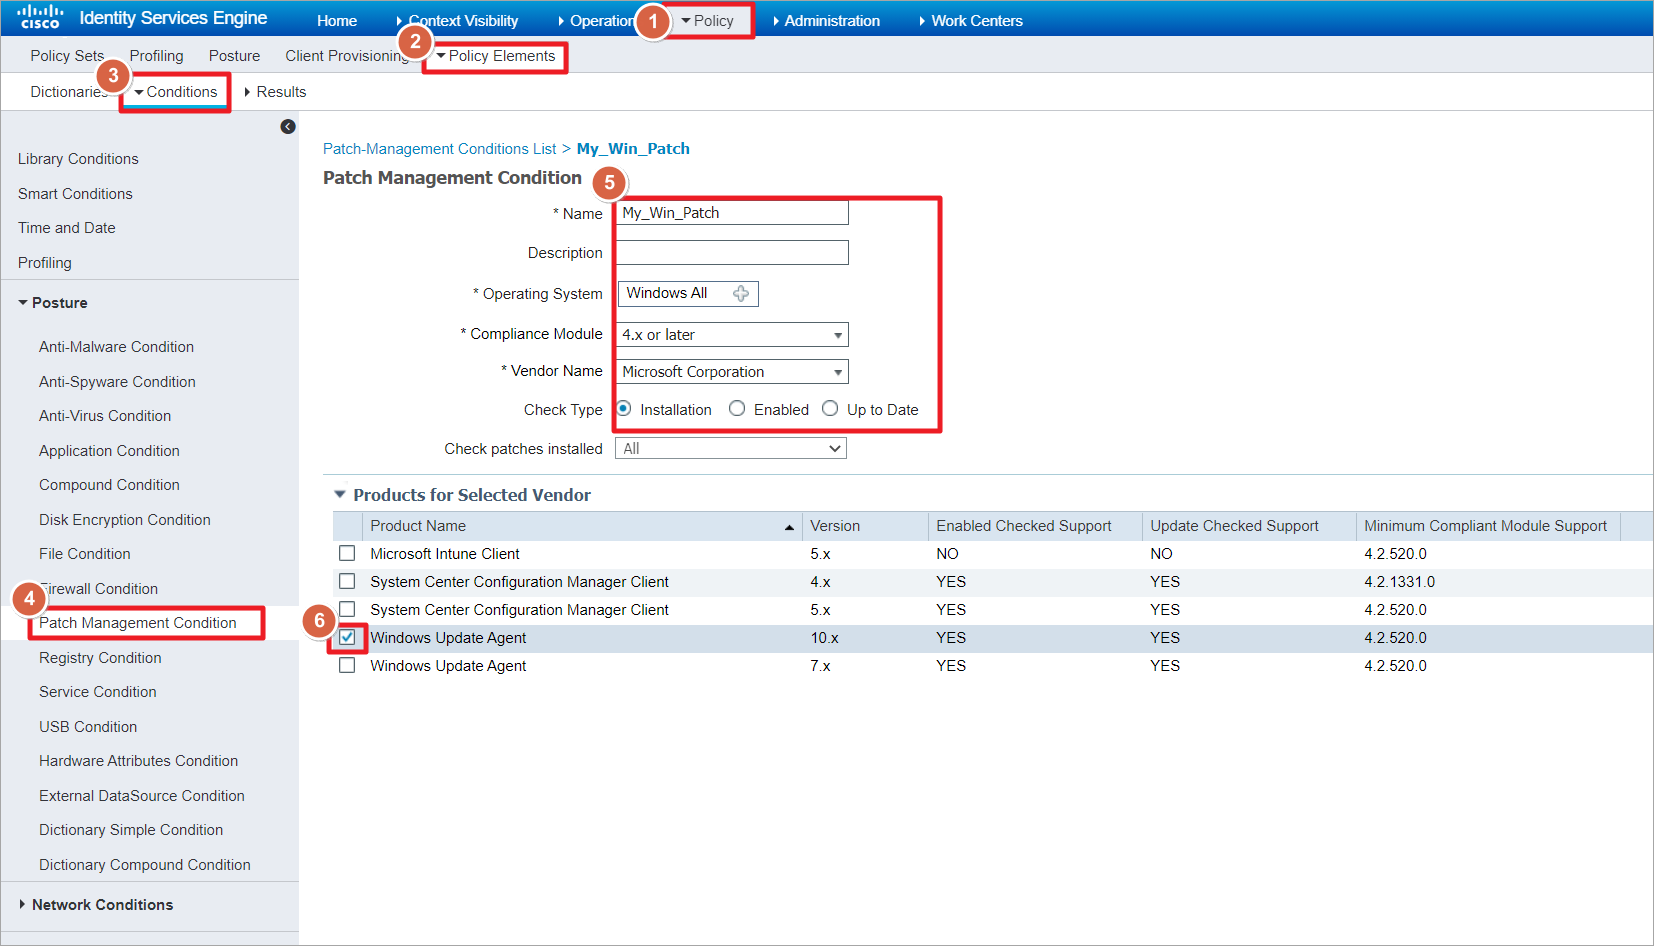
Task: Open Dictionary Simple Condition
Action: (131, 830)
